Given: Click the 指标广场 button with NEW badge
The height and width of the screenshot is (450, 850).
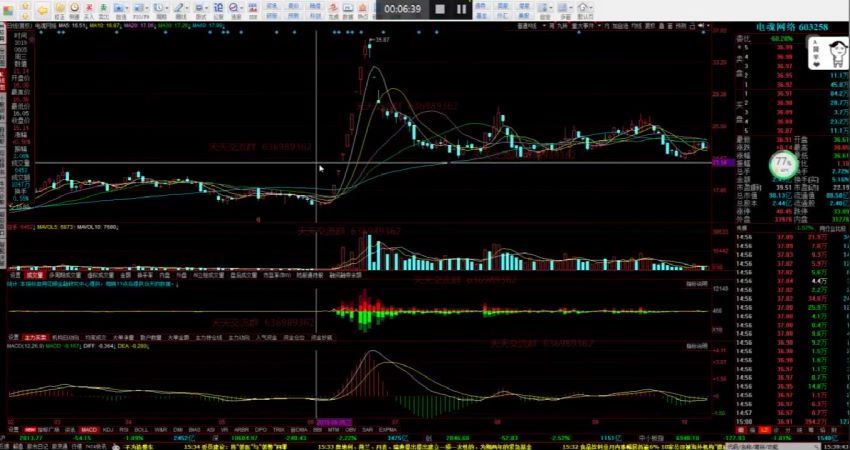Looking at the screenshot, I should (x=44, y=429).
